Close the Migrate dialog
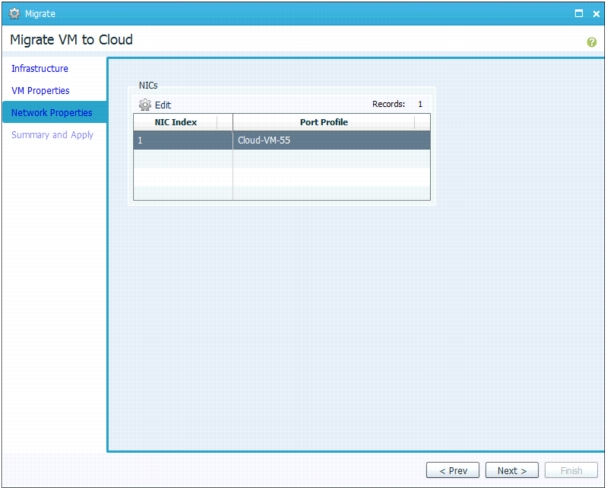Viewport: 608px width, 490px height. click(x=596, y=14)
